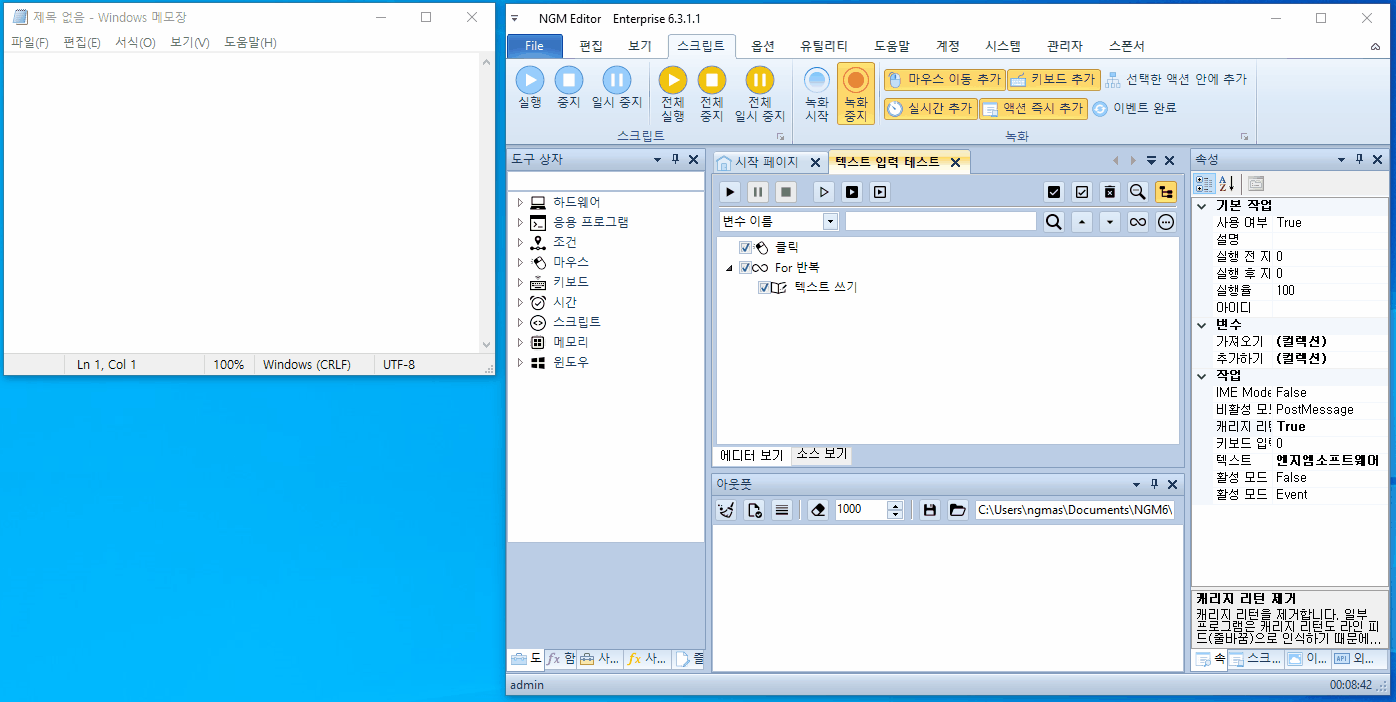Click the 마우스 이동 추가 button
Viewport: 1396px width, 702px height.
[944, 79]
